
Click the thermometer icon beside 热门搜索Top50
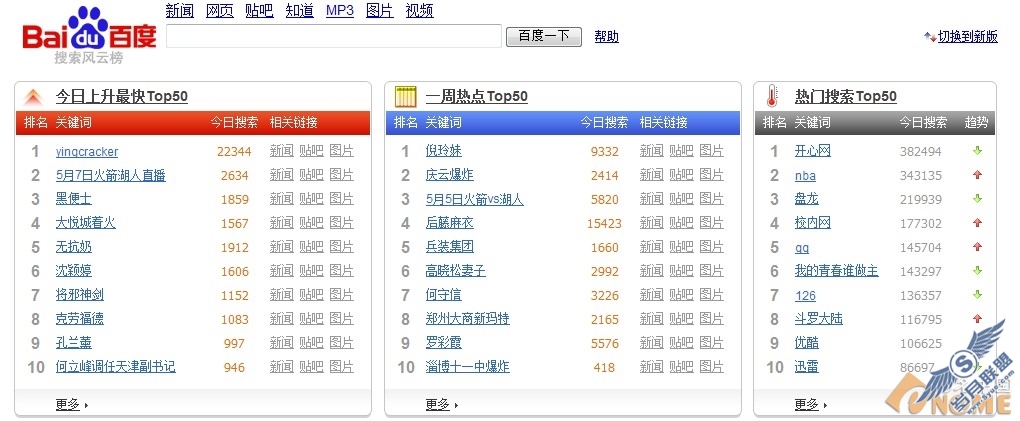point(772,97)
